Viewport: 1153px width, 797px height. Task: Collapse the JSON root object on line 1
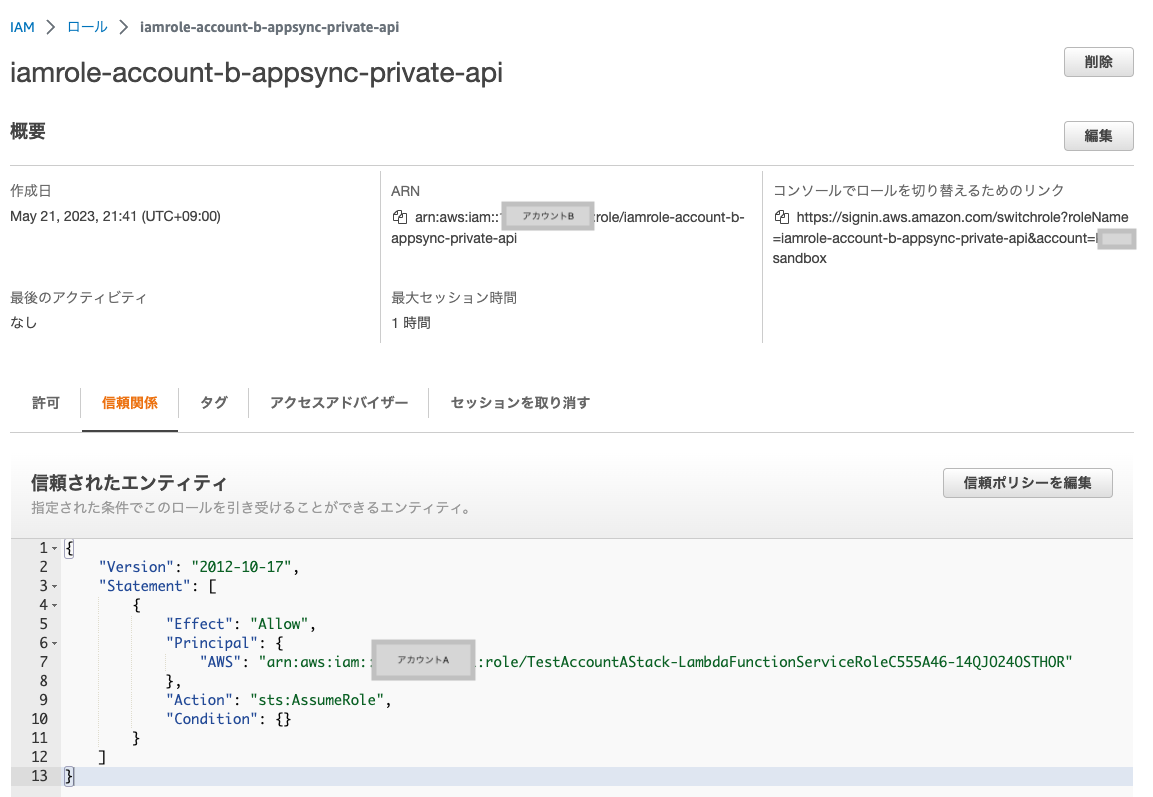pyautogui.click(x=53, y=548)
